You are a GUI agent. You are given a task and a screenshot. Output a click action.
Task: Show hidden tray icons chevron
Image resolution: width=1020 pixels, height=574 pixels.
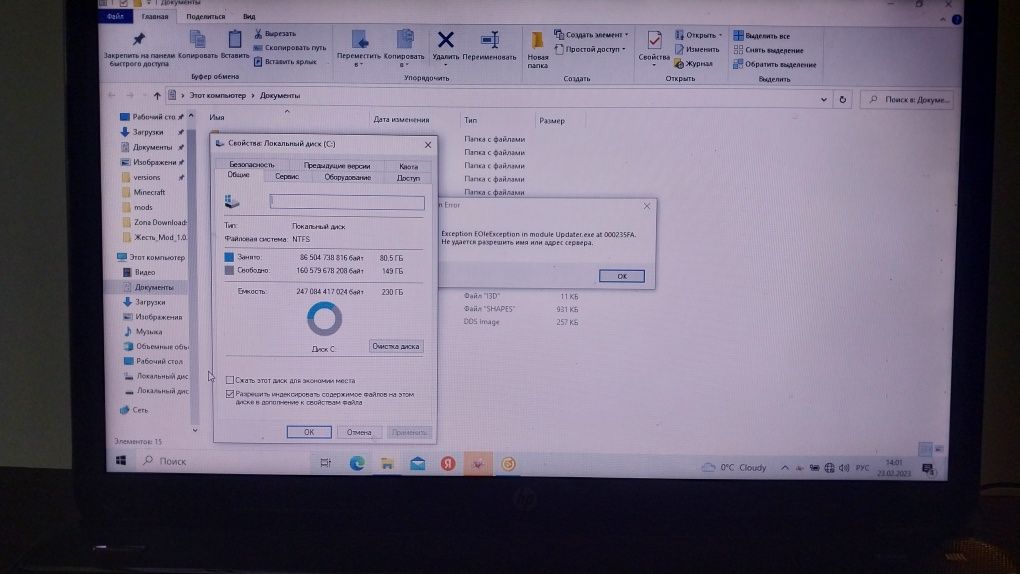(x=785, y=467)
